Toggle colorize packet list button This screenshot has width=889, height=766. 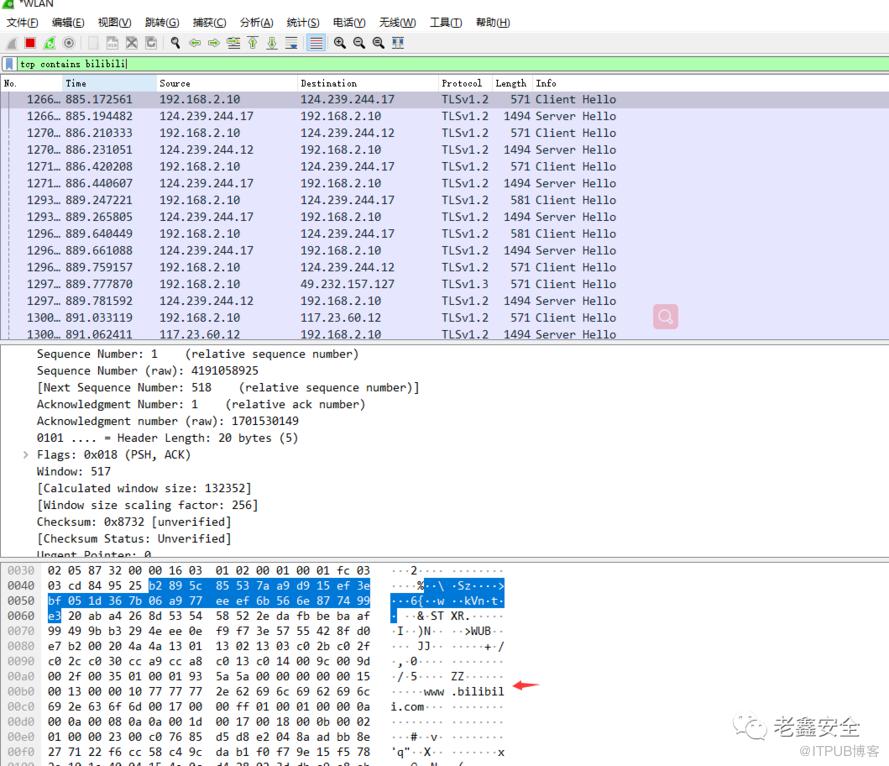coord(316,43)
